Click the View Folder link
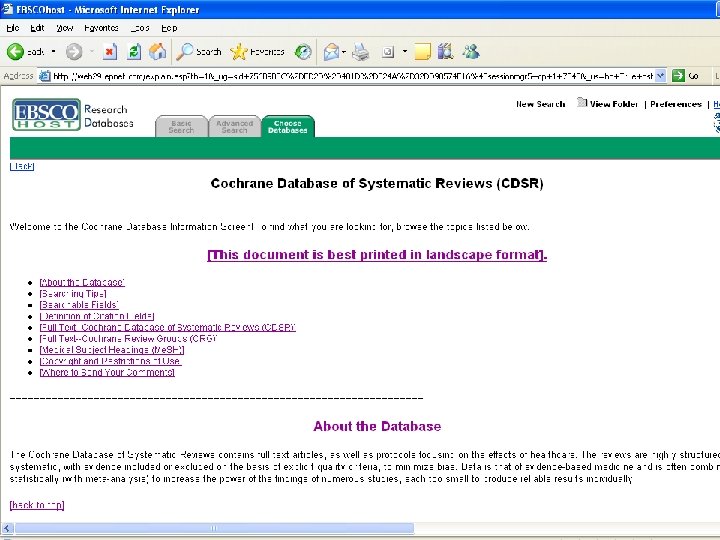Image resolution: width=720 pixels, height=540 pixels. (x=614, y=104)
